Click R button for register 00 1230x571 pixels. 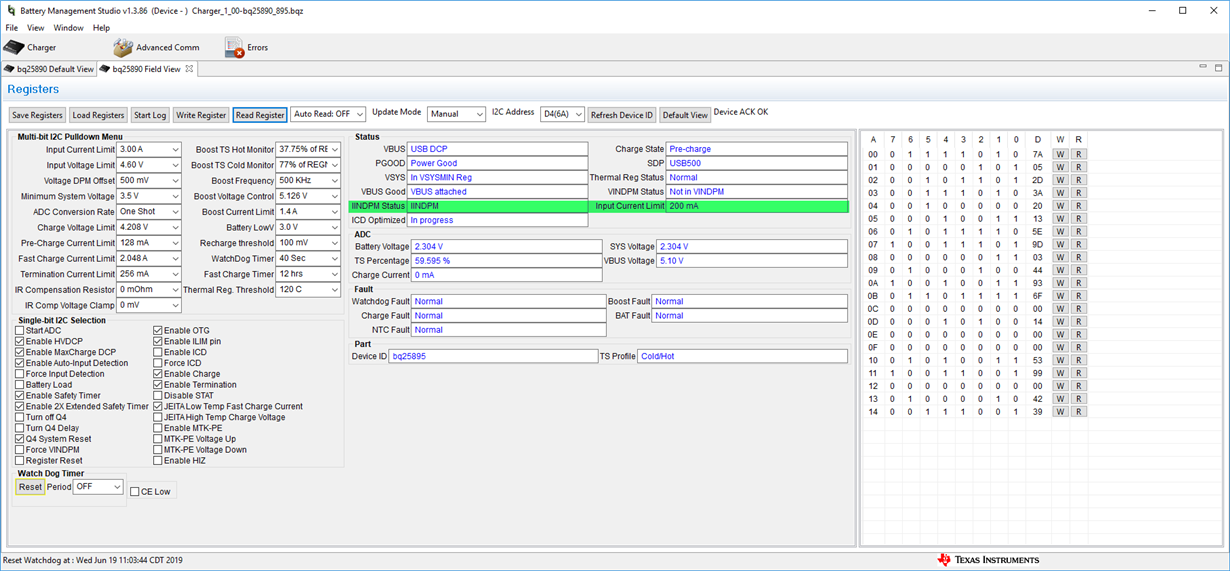1078,154
